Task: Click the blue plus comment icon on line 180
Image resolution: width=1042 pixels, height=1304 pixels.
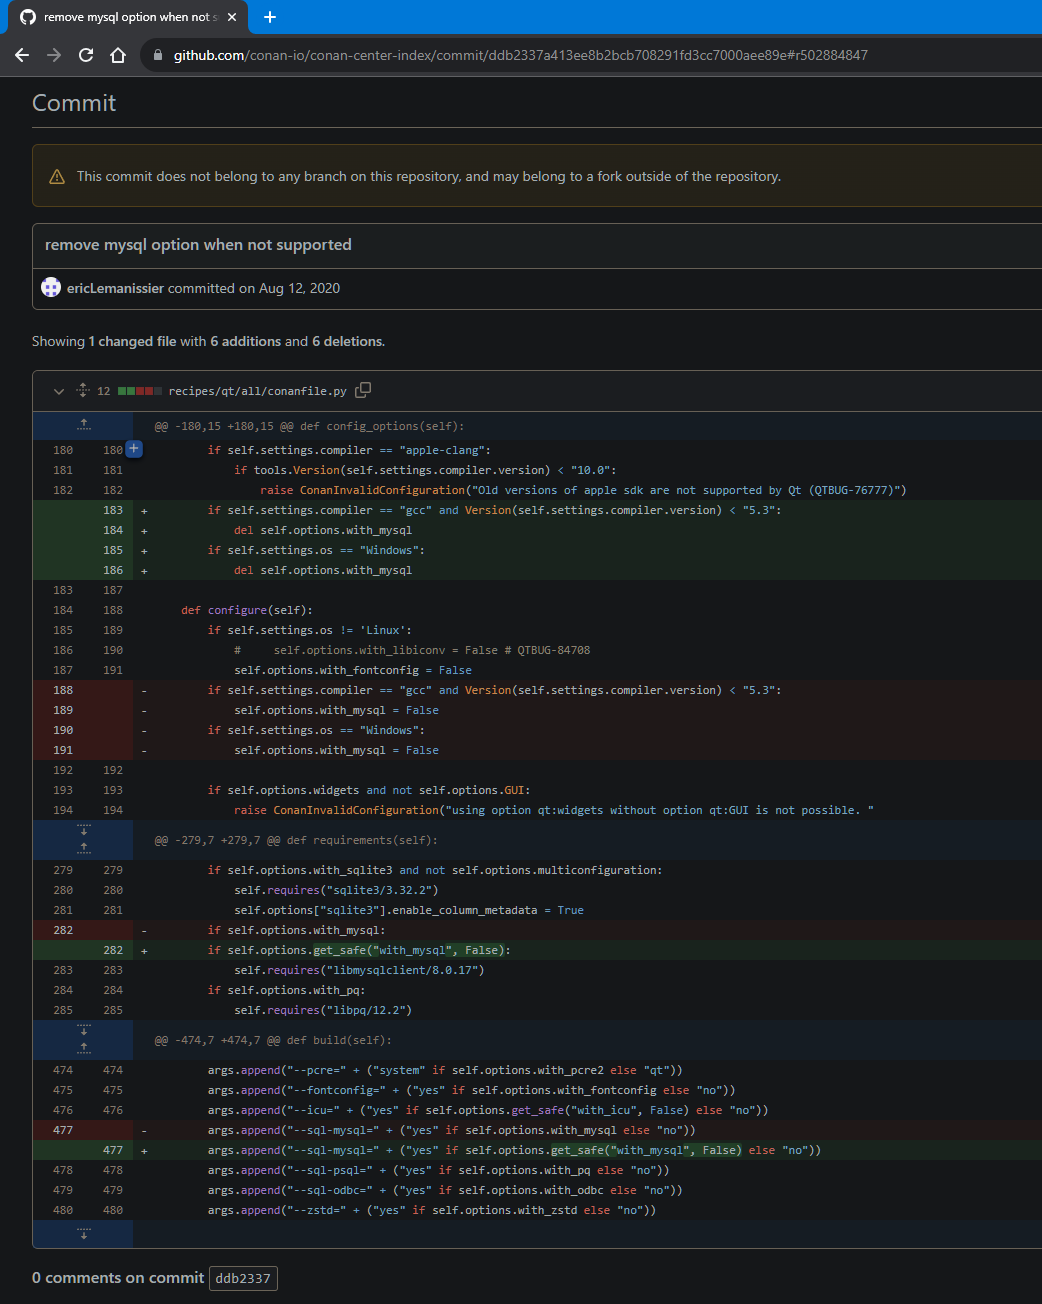Action: pyautogui.click(x=133, y=449)
